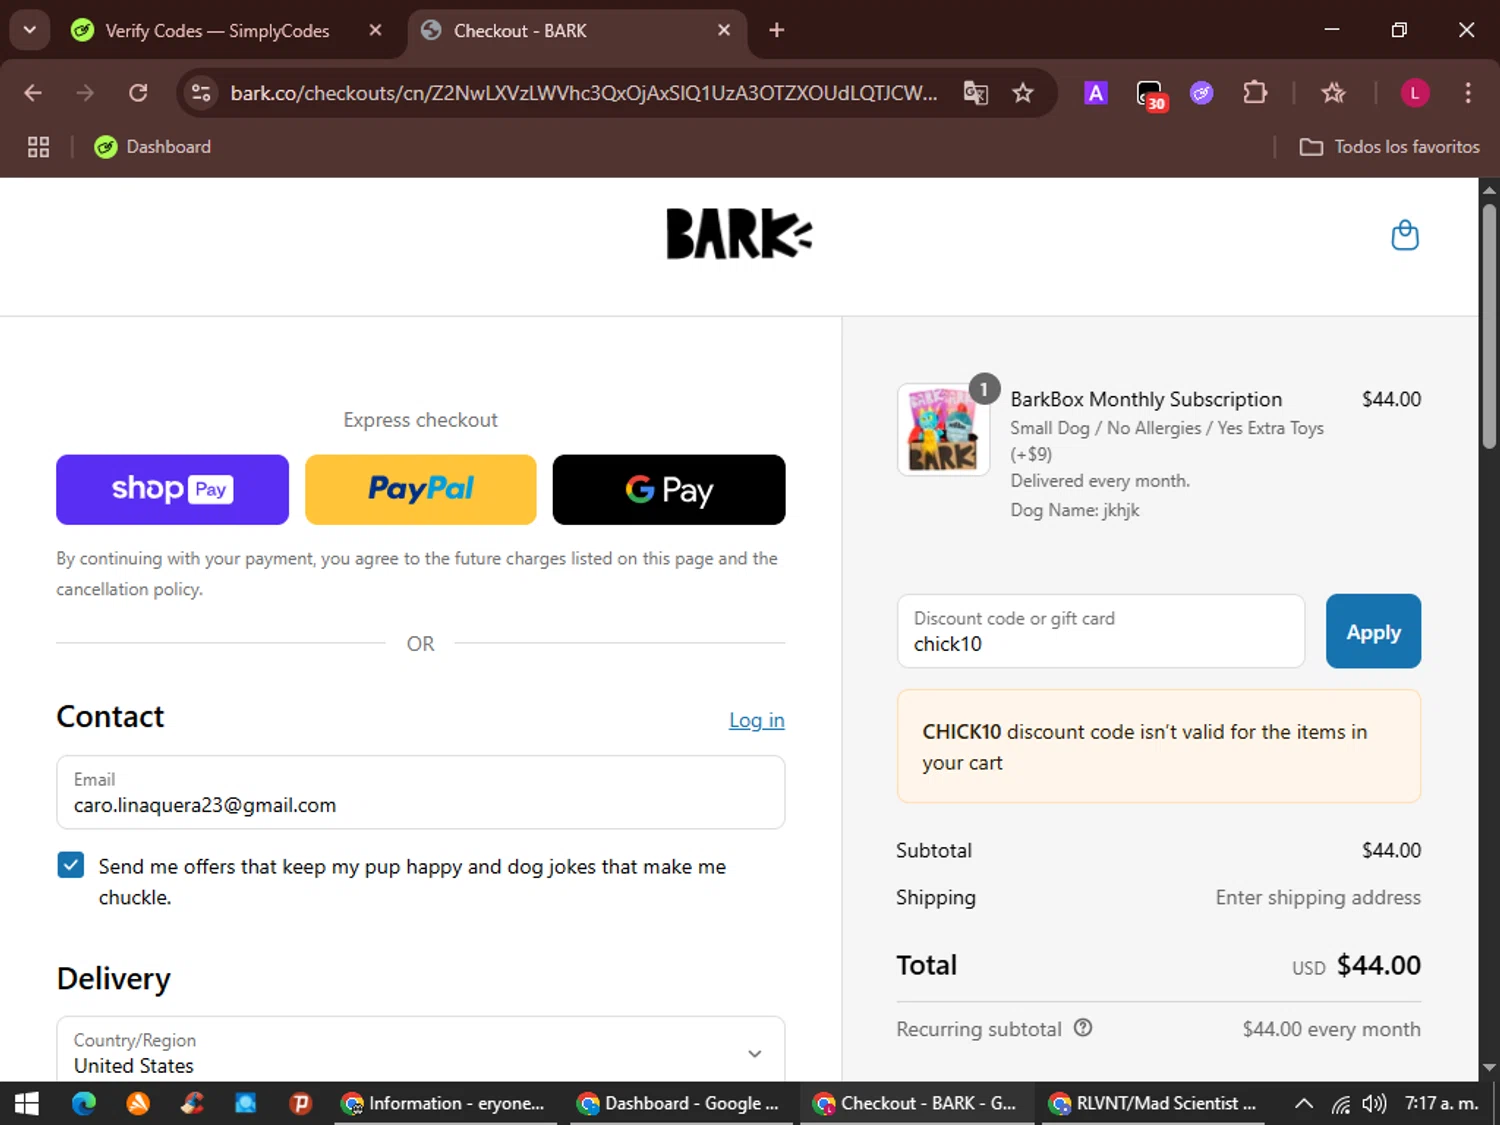This screenshot has height=1125, width=1500.
Task: Open the Chrome profile L avatar
Action: tap(1414, 93)
